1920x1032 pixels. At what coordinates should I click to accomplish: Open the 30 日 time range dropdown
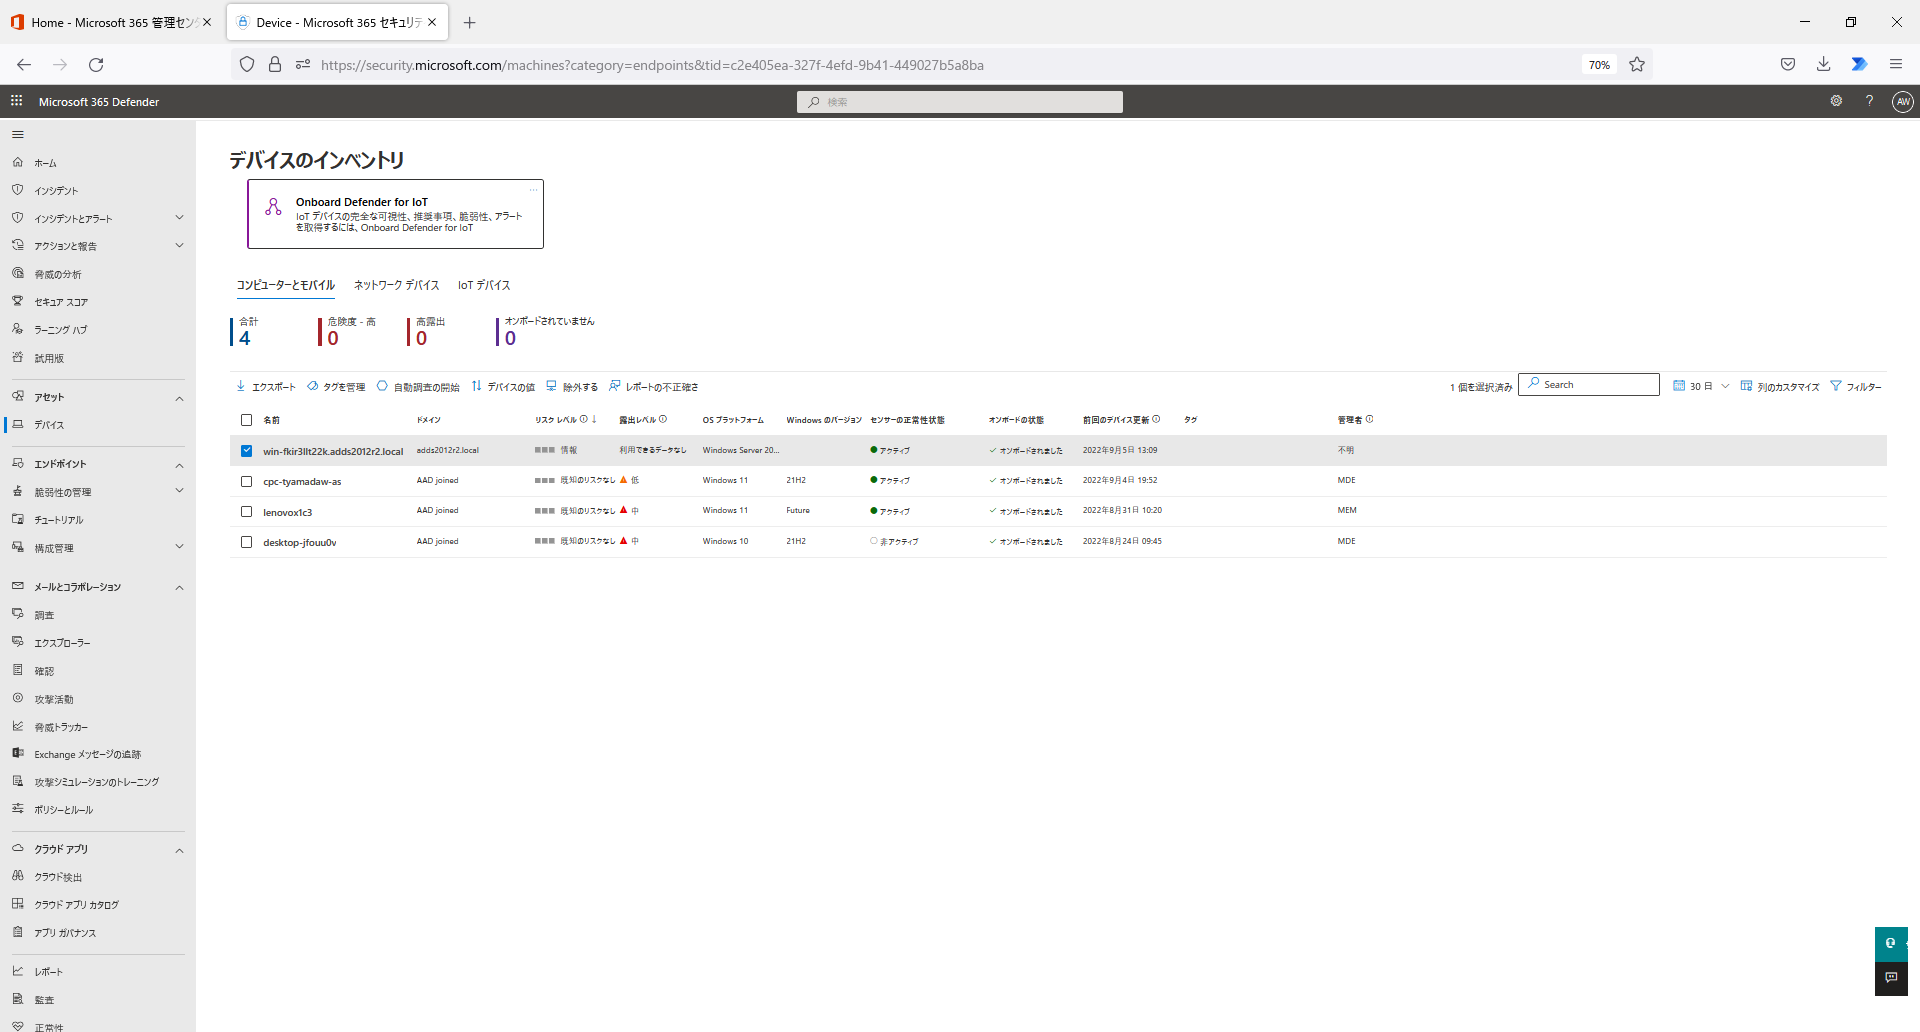tap(1701, 386)
